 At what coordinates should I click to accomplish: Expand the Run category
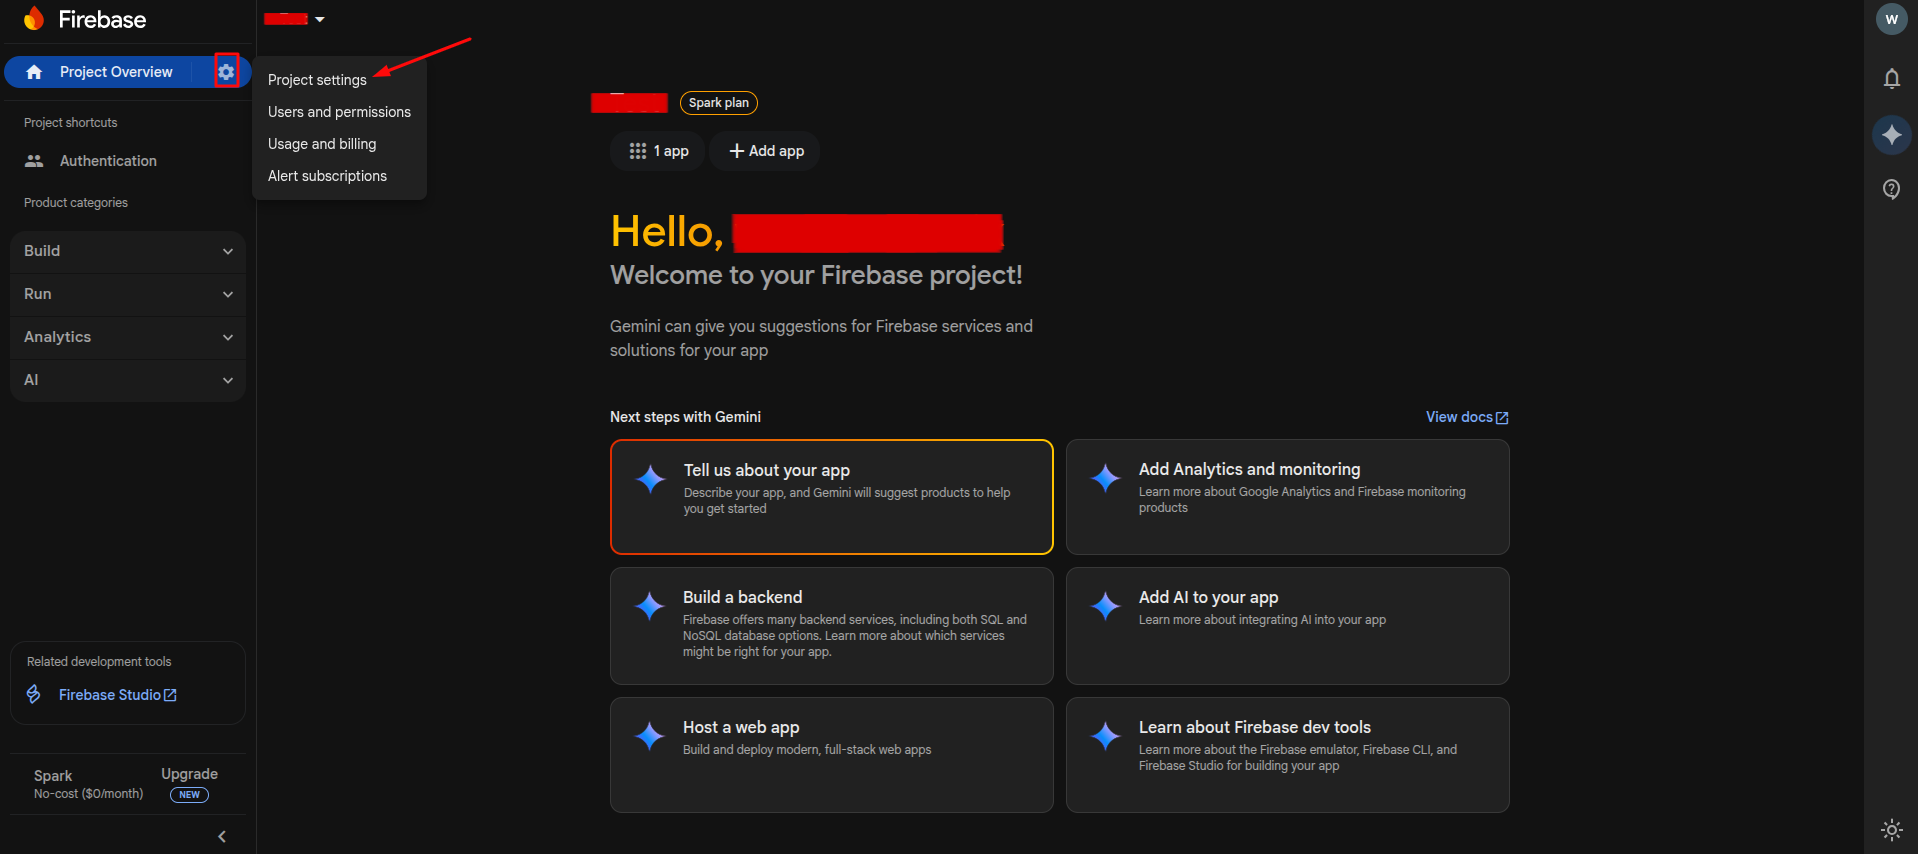point(128,294)
